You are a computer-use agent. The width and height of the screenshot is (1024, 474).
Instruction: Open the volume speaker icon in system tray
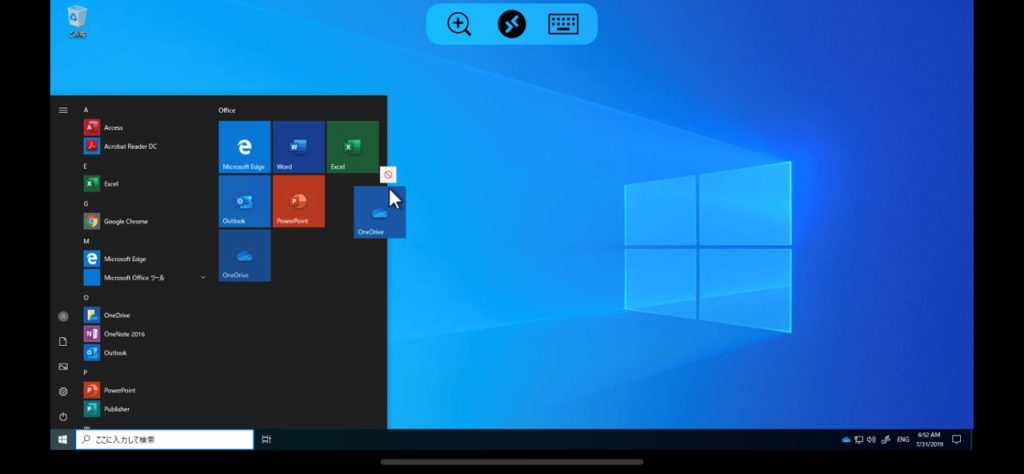point(871,440)
